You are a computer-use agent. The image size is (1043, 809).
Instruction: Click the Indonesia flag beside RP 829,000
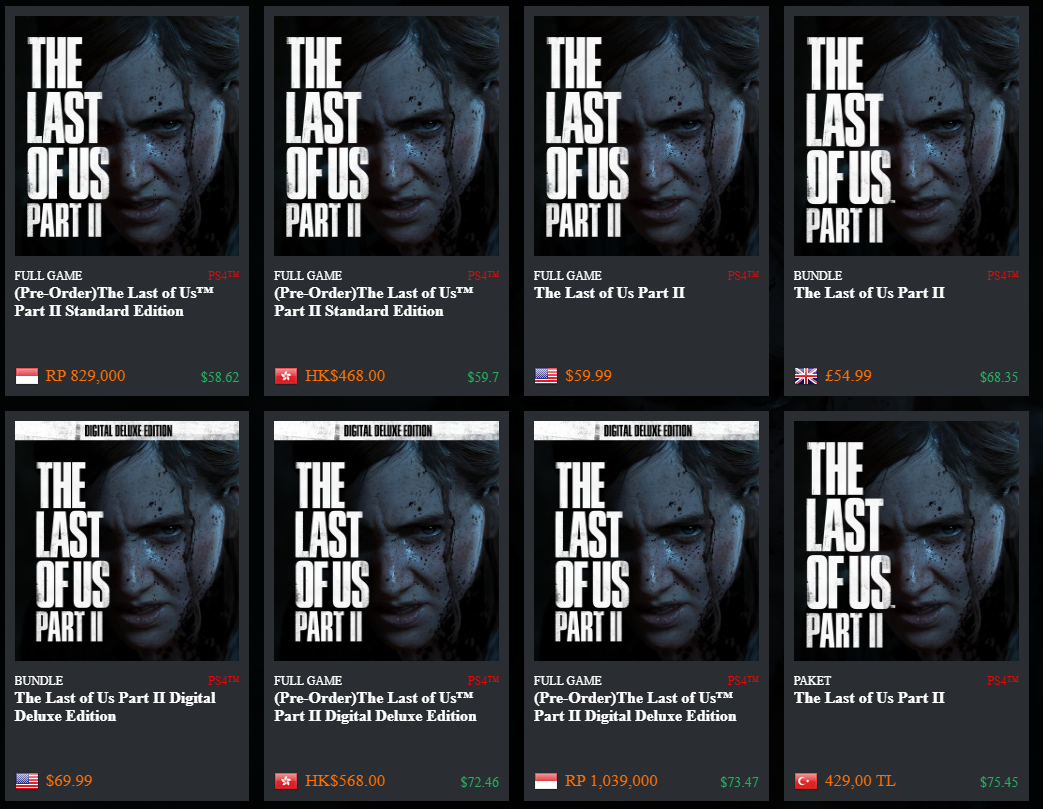(x=27, y=376)
